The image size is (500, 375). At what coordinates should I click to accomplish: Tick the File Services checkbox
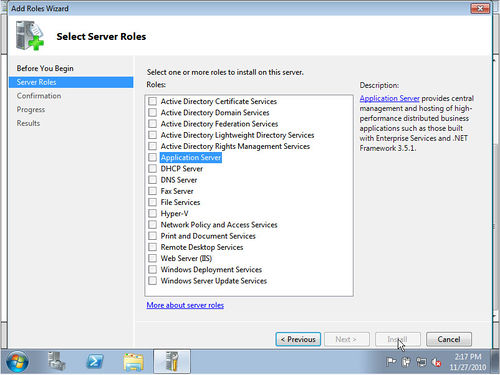coord(152,202)
